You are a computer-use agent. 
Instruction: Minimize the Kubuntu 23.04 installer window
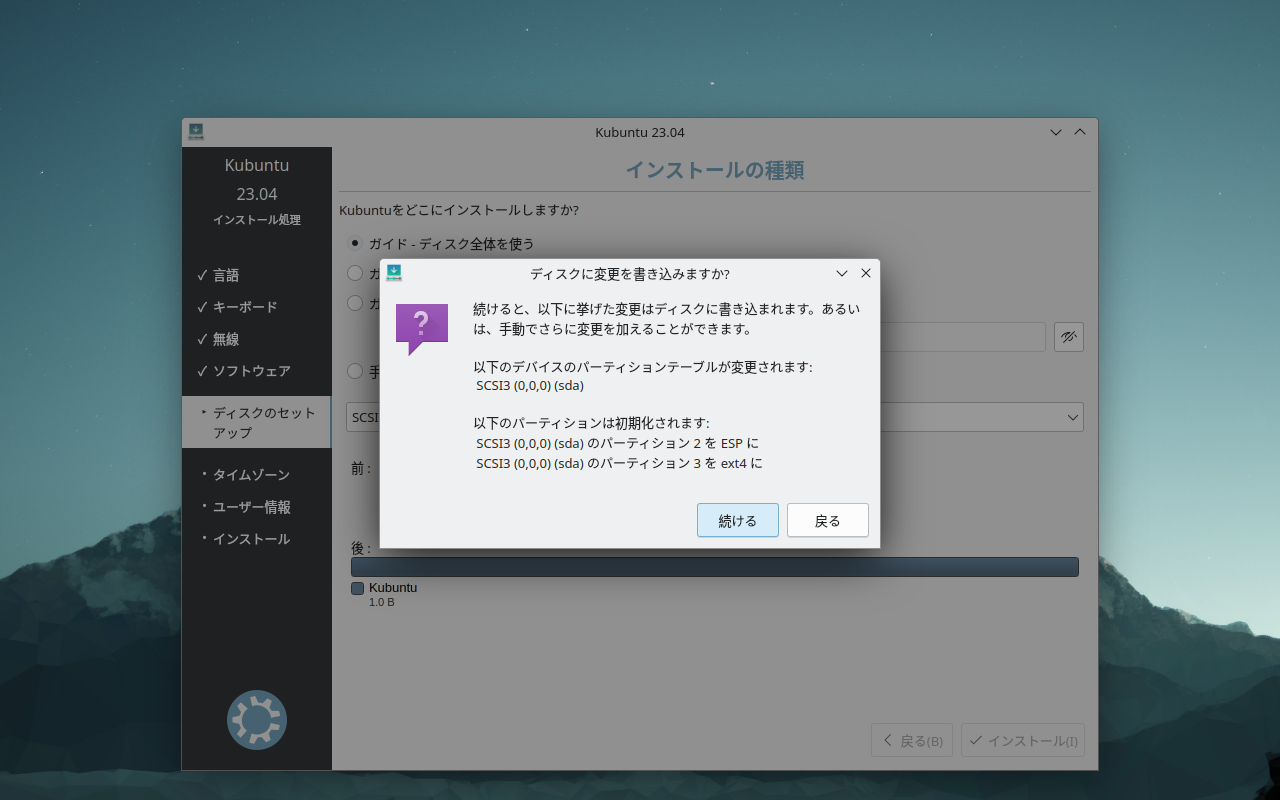[1056, 132]
